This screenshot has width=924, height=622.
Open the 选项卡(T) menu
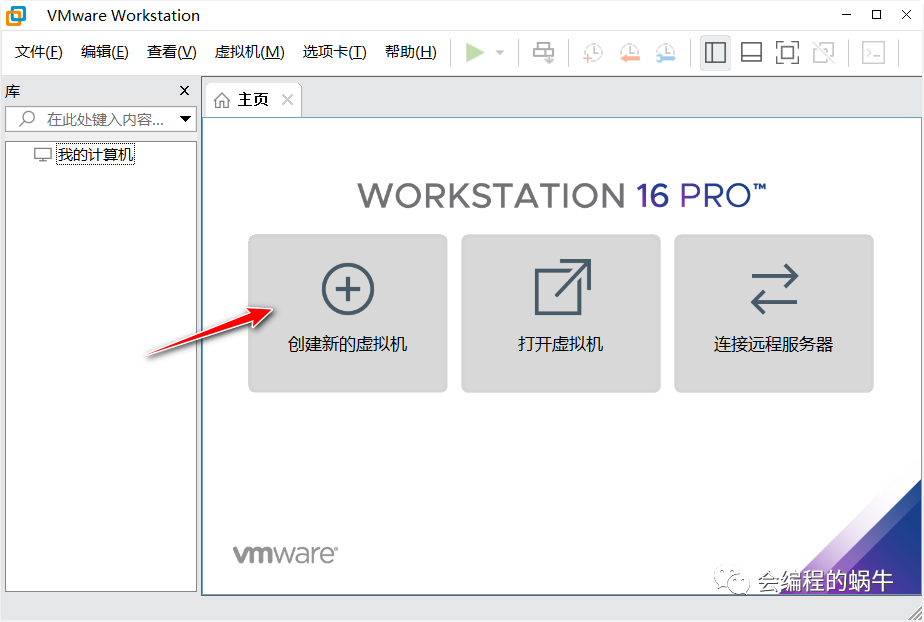tap(335, 52)
